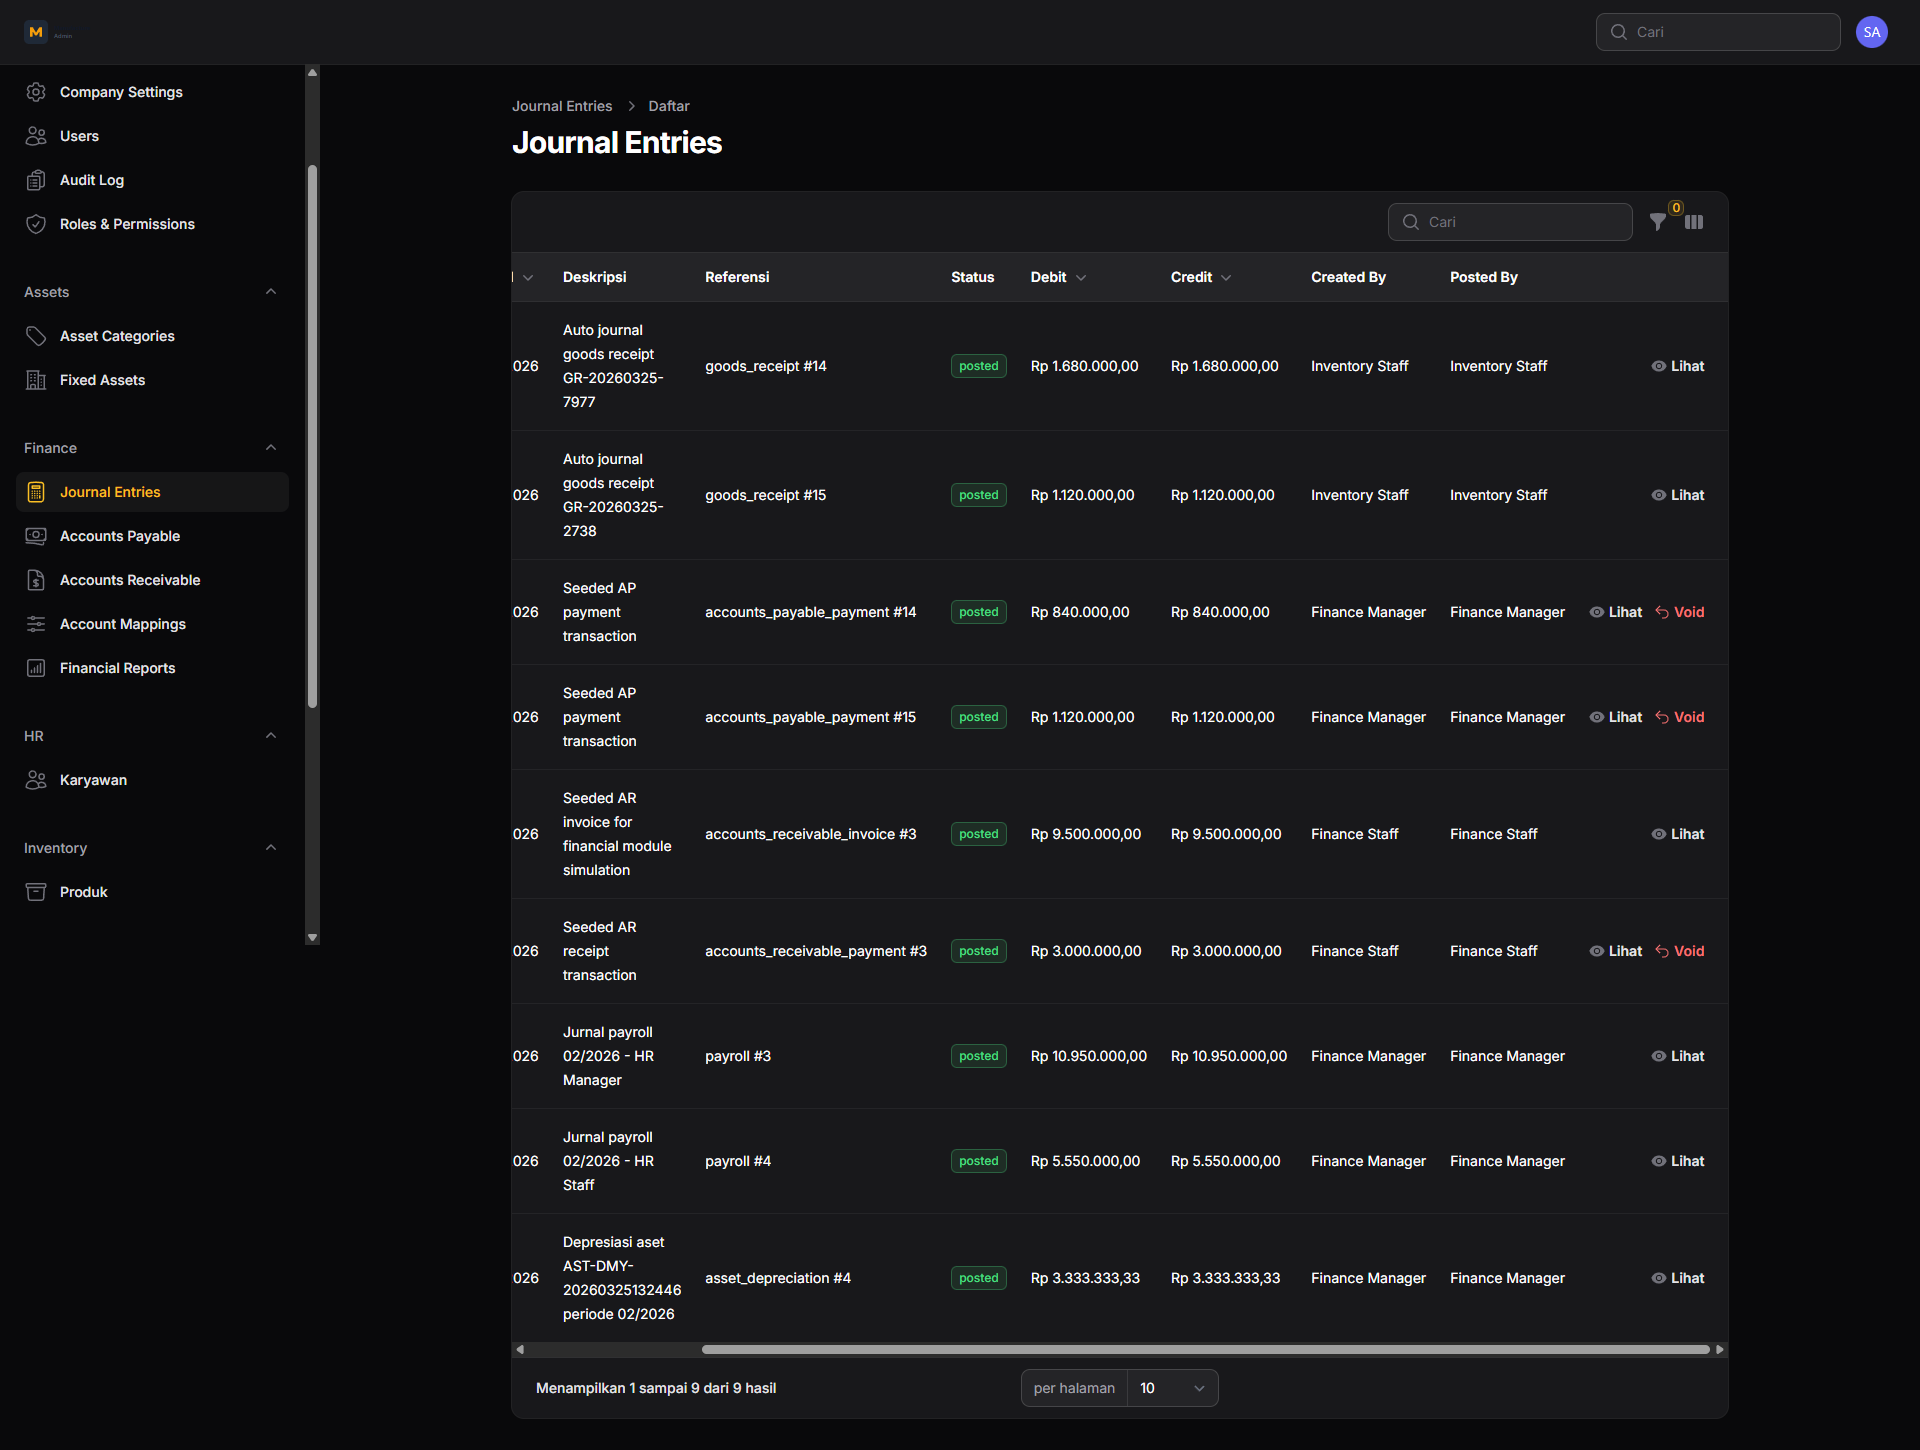
Task: Click the M app logo
Action: click(36, 32)
